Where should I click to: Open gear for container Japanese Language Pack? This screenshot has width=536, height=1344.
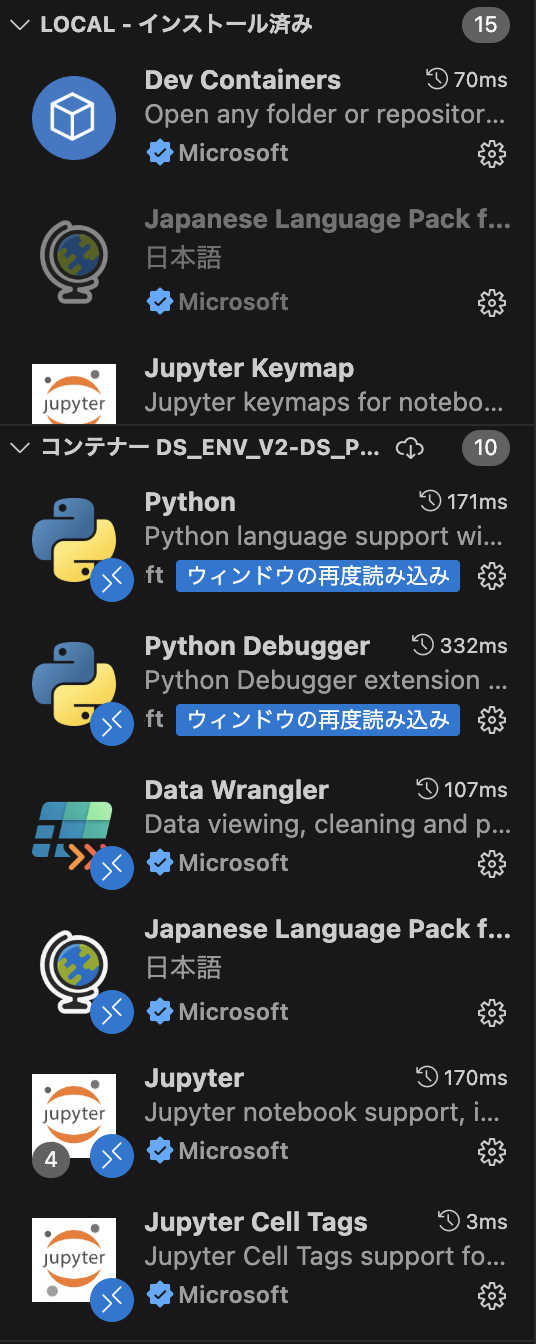491,1013
